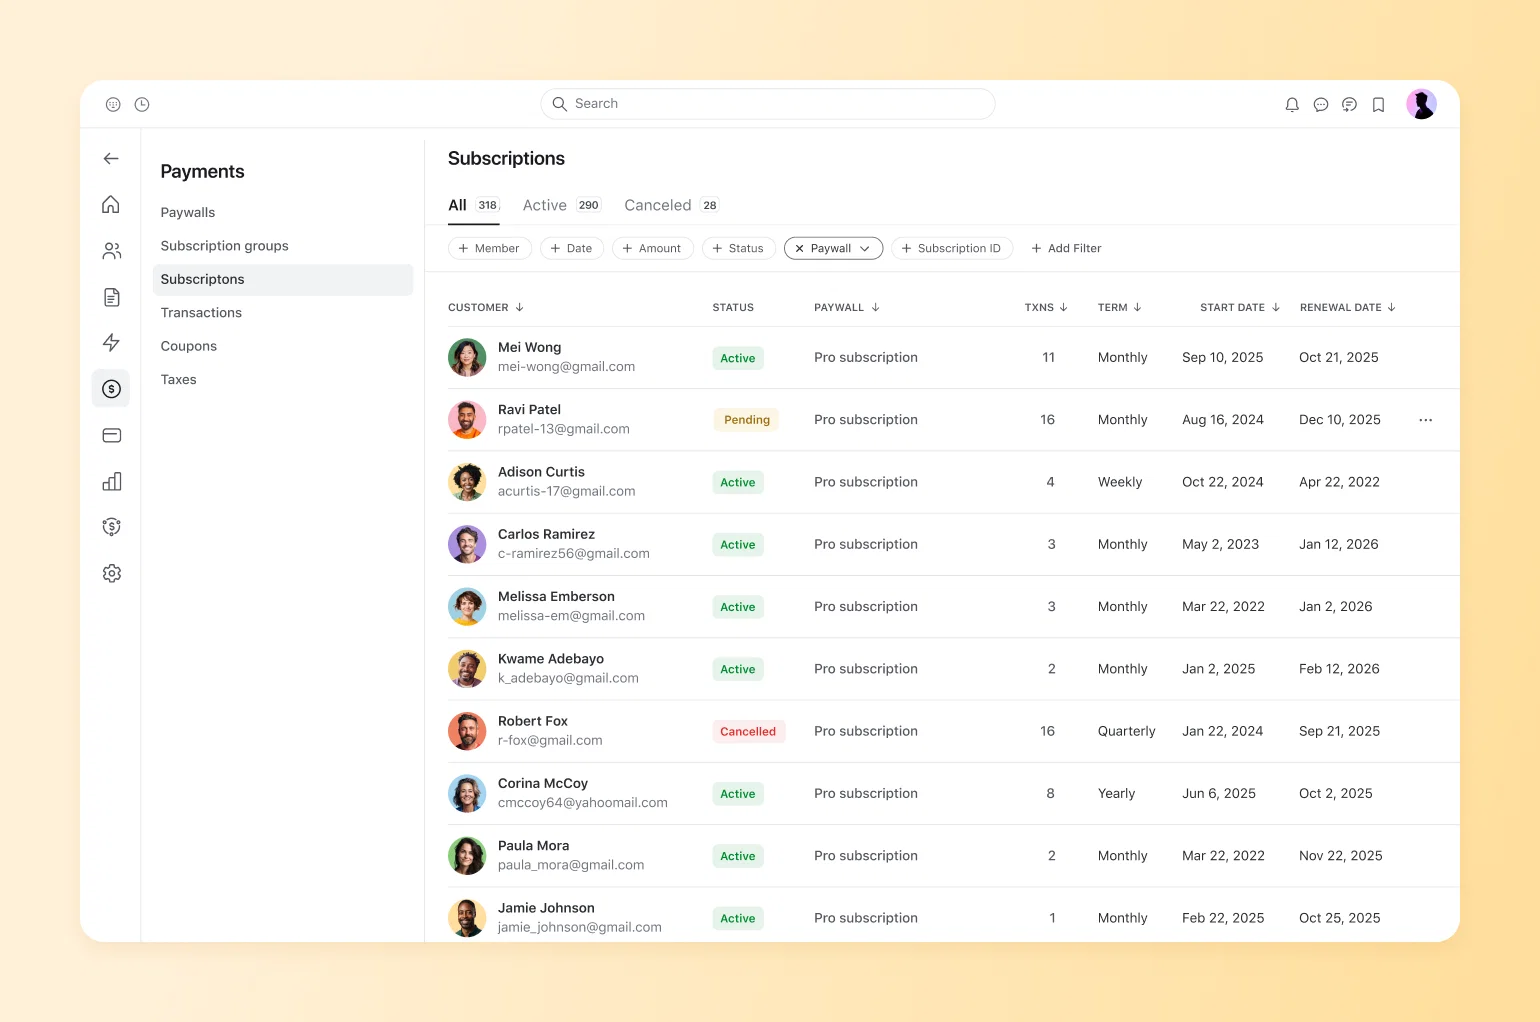Open the bar chart analytics icon
Image resolution: width=1540 pixels, height=1022 pixels.
point(111,481)
